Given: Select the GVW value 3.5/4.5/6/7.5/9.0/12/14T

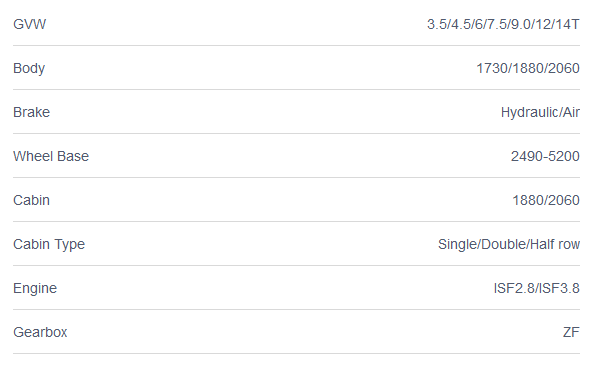Looking at the screenshot, I should point(503,24).
